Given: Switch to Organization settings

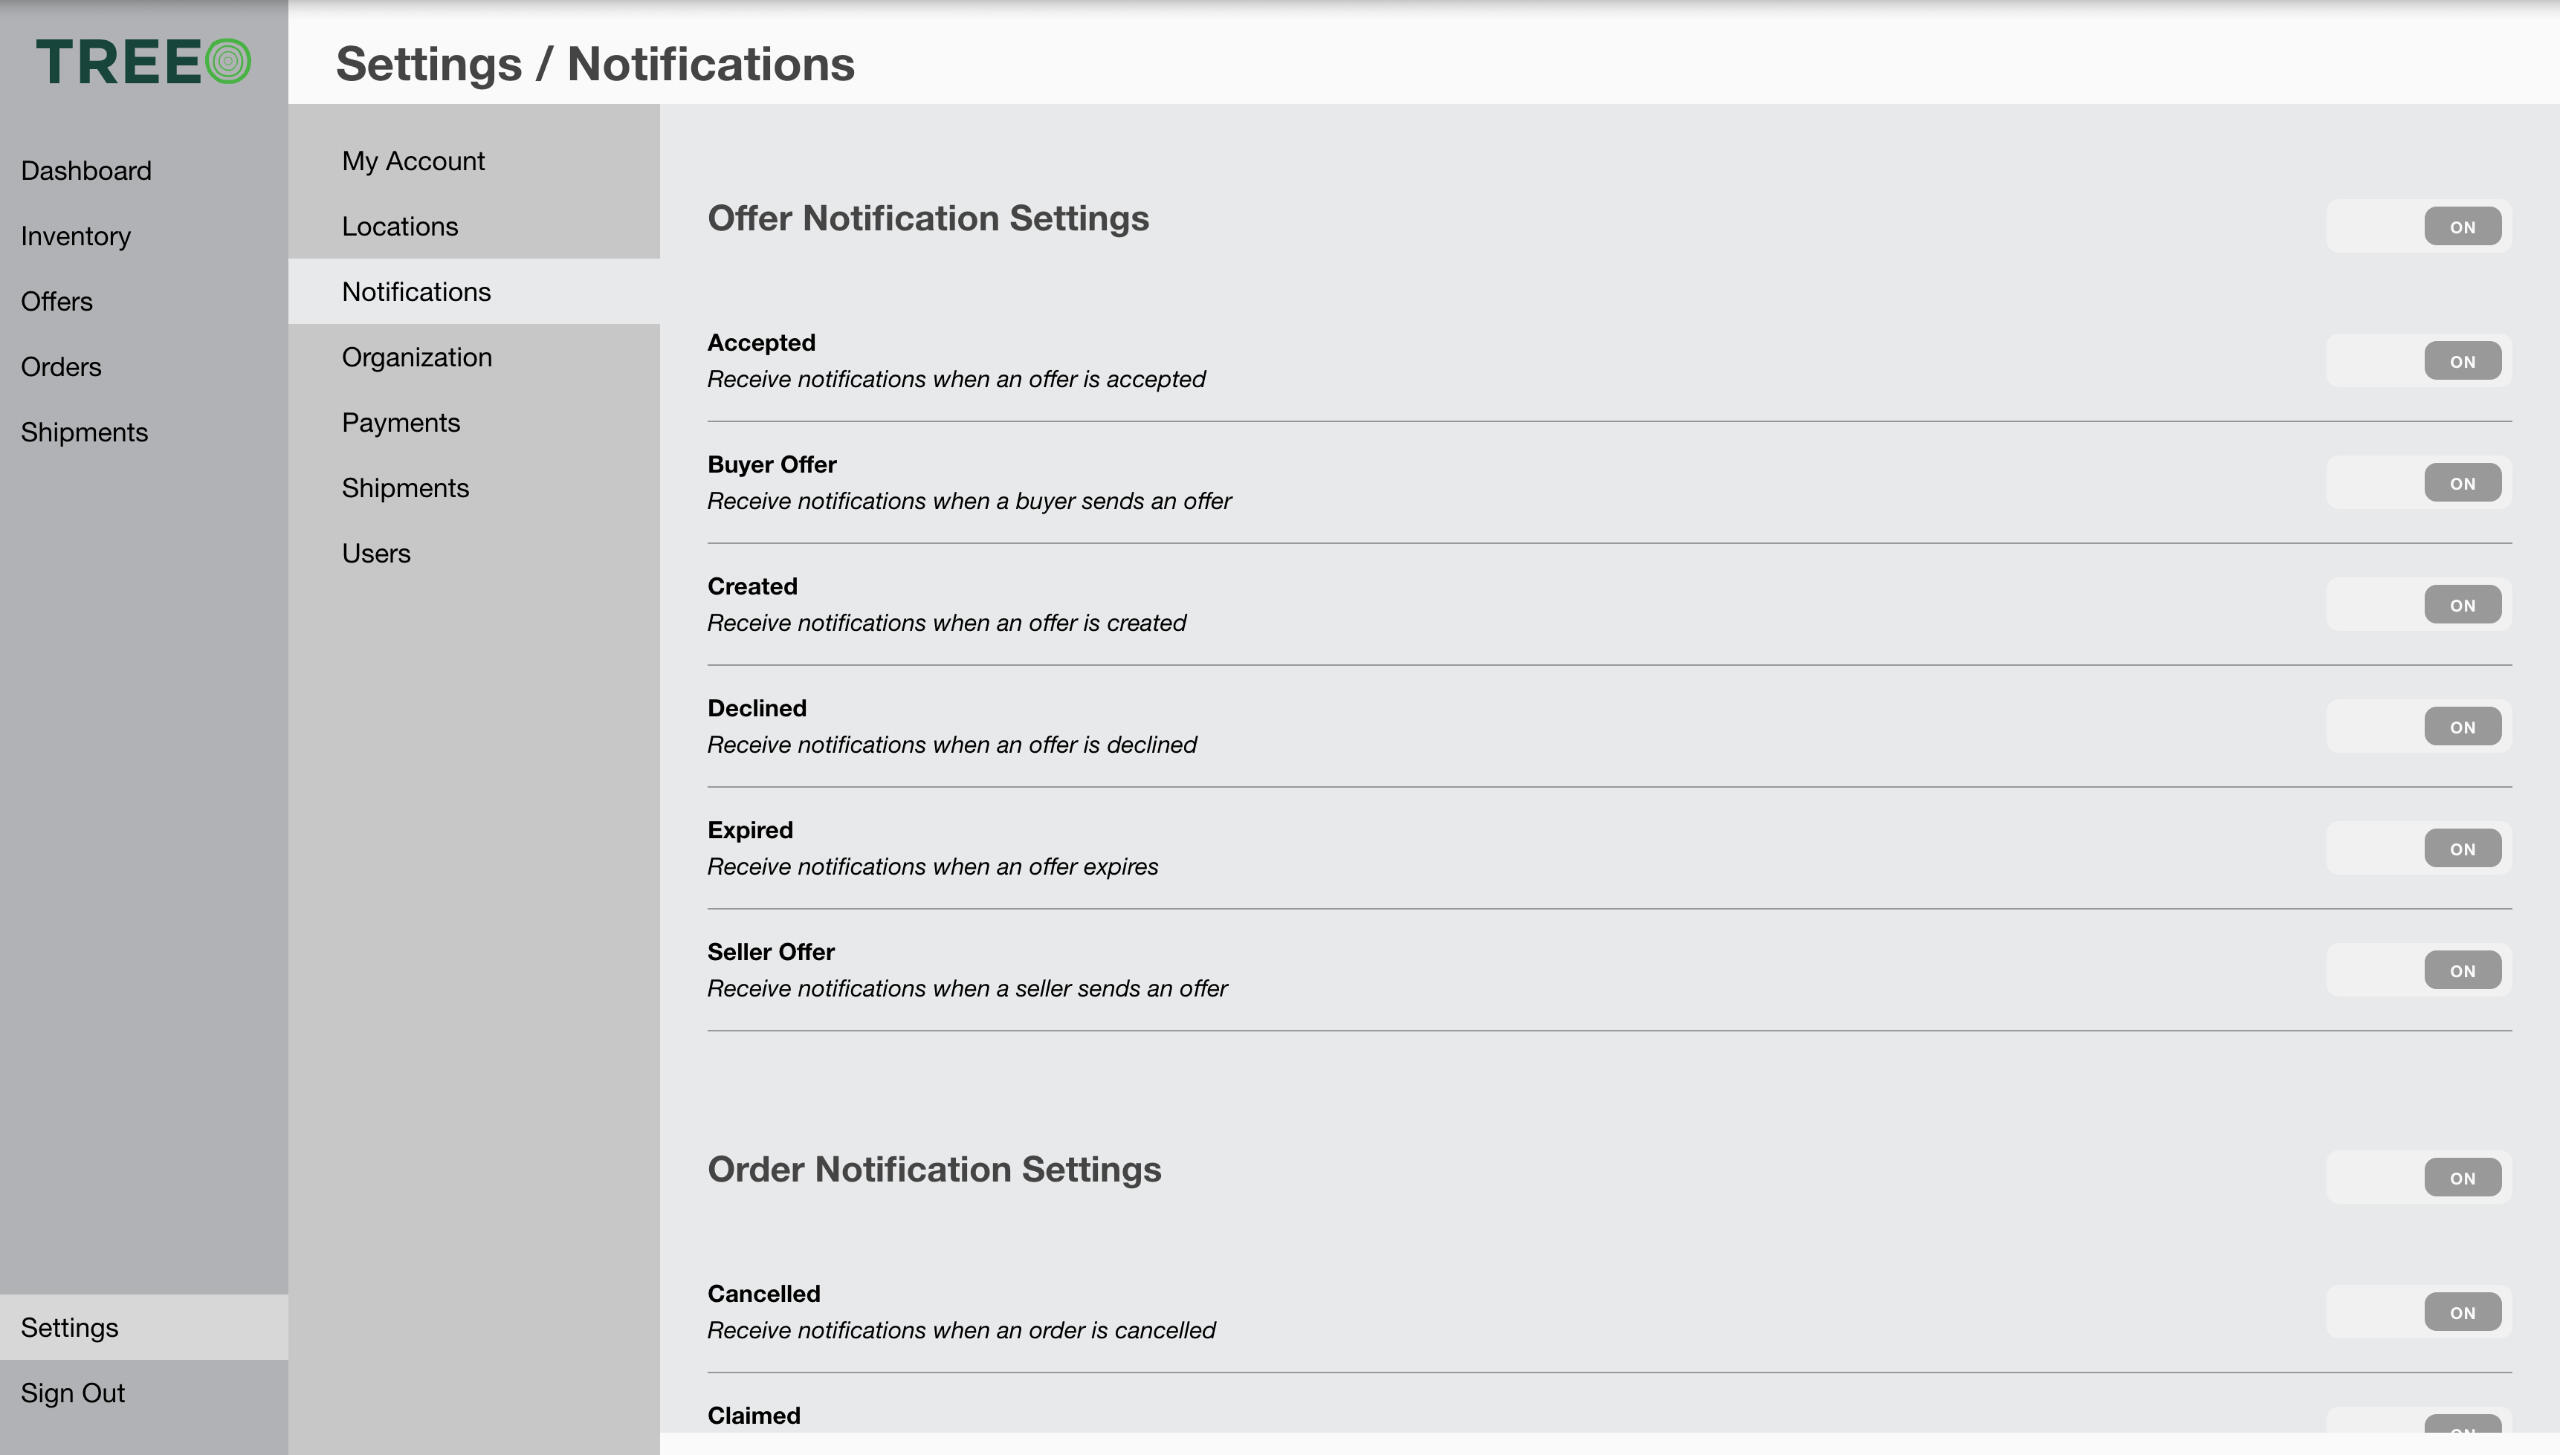Looking at the screenshot, I should (x=417, y=357).
